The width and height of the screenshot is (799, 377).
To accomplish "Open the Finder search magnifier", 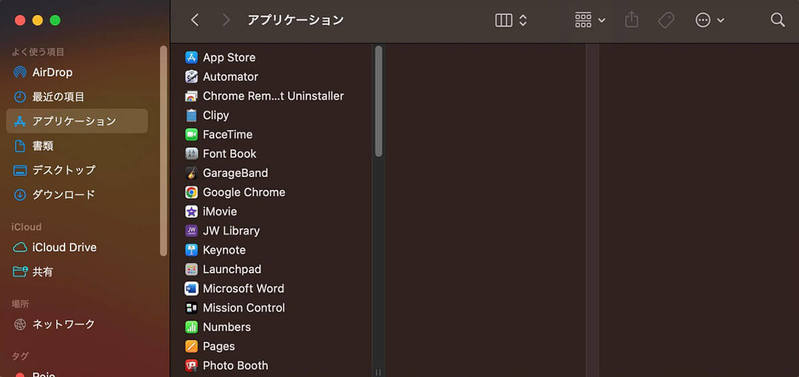I will 778,20.
